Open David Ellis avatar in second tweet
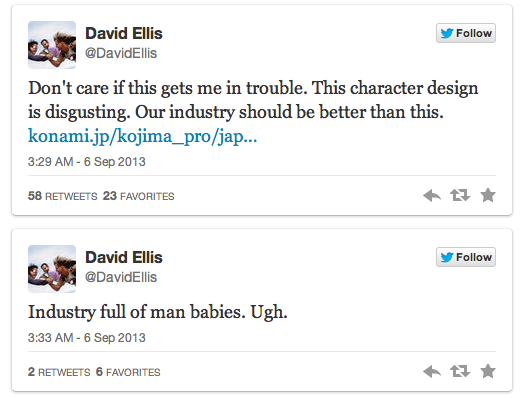The width and height of the screenshot is (529, 398). click(x=52, y=269)
